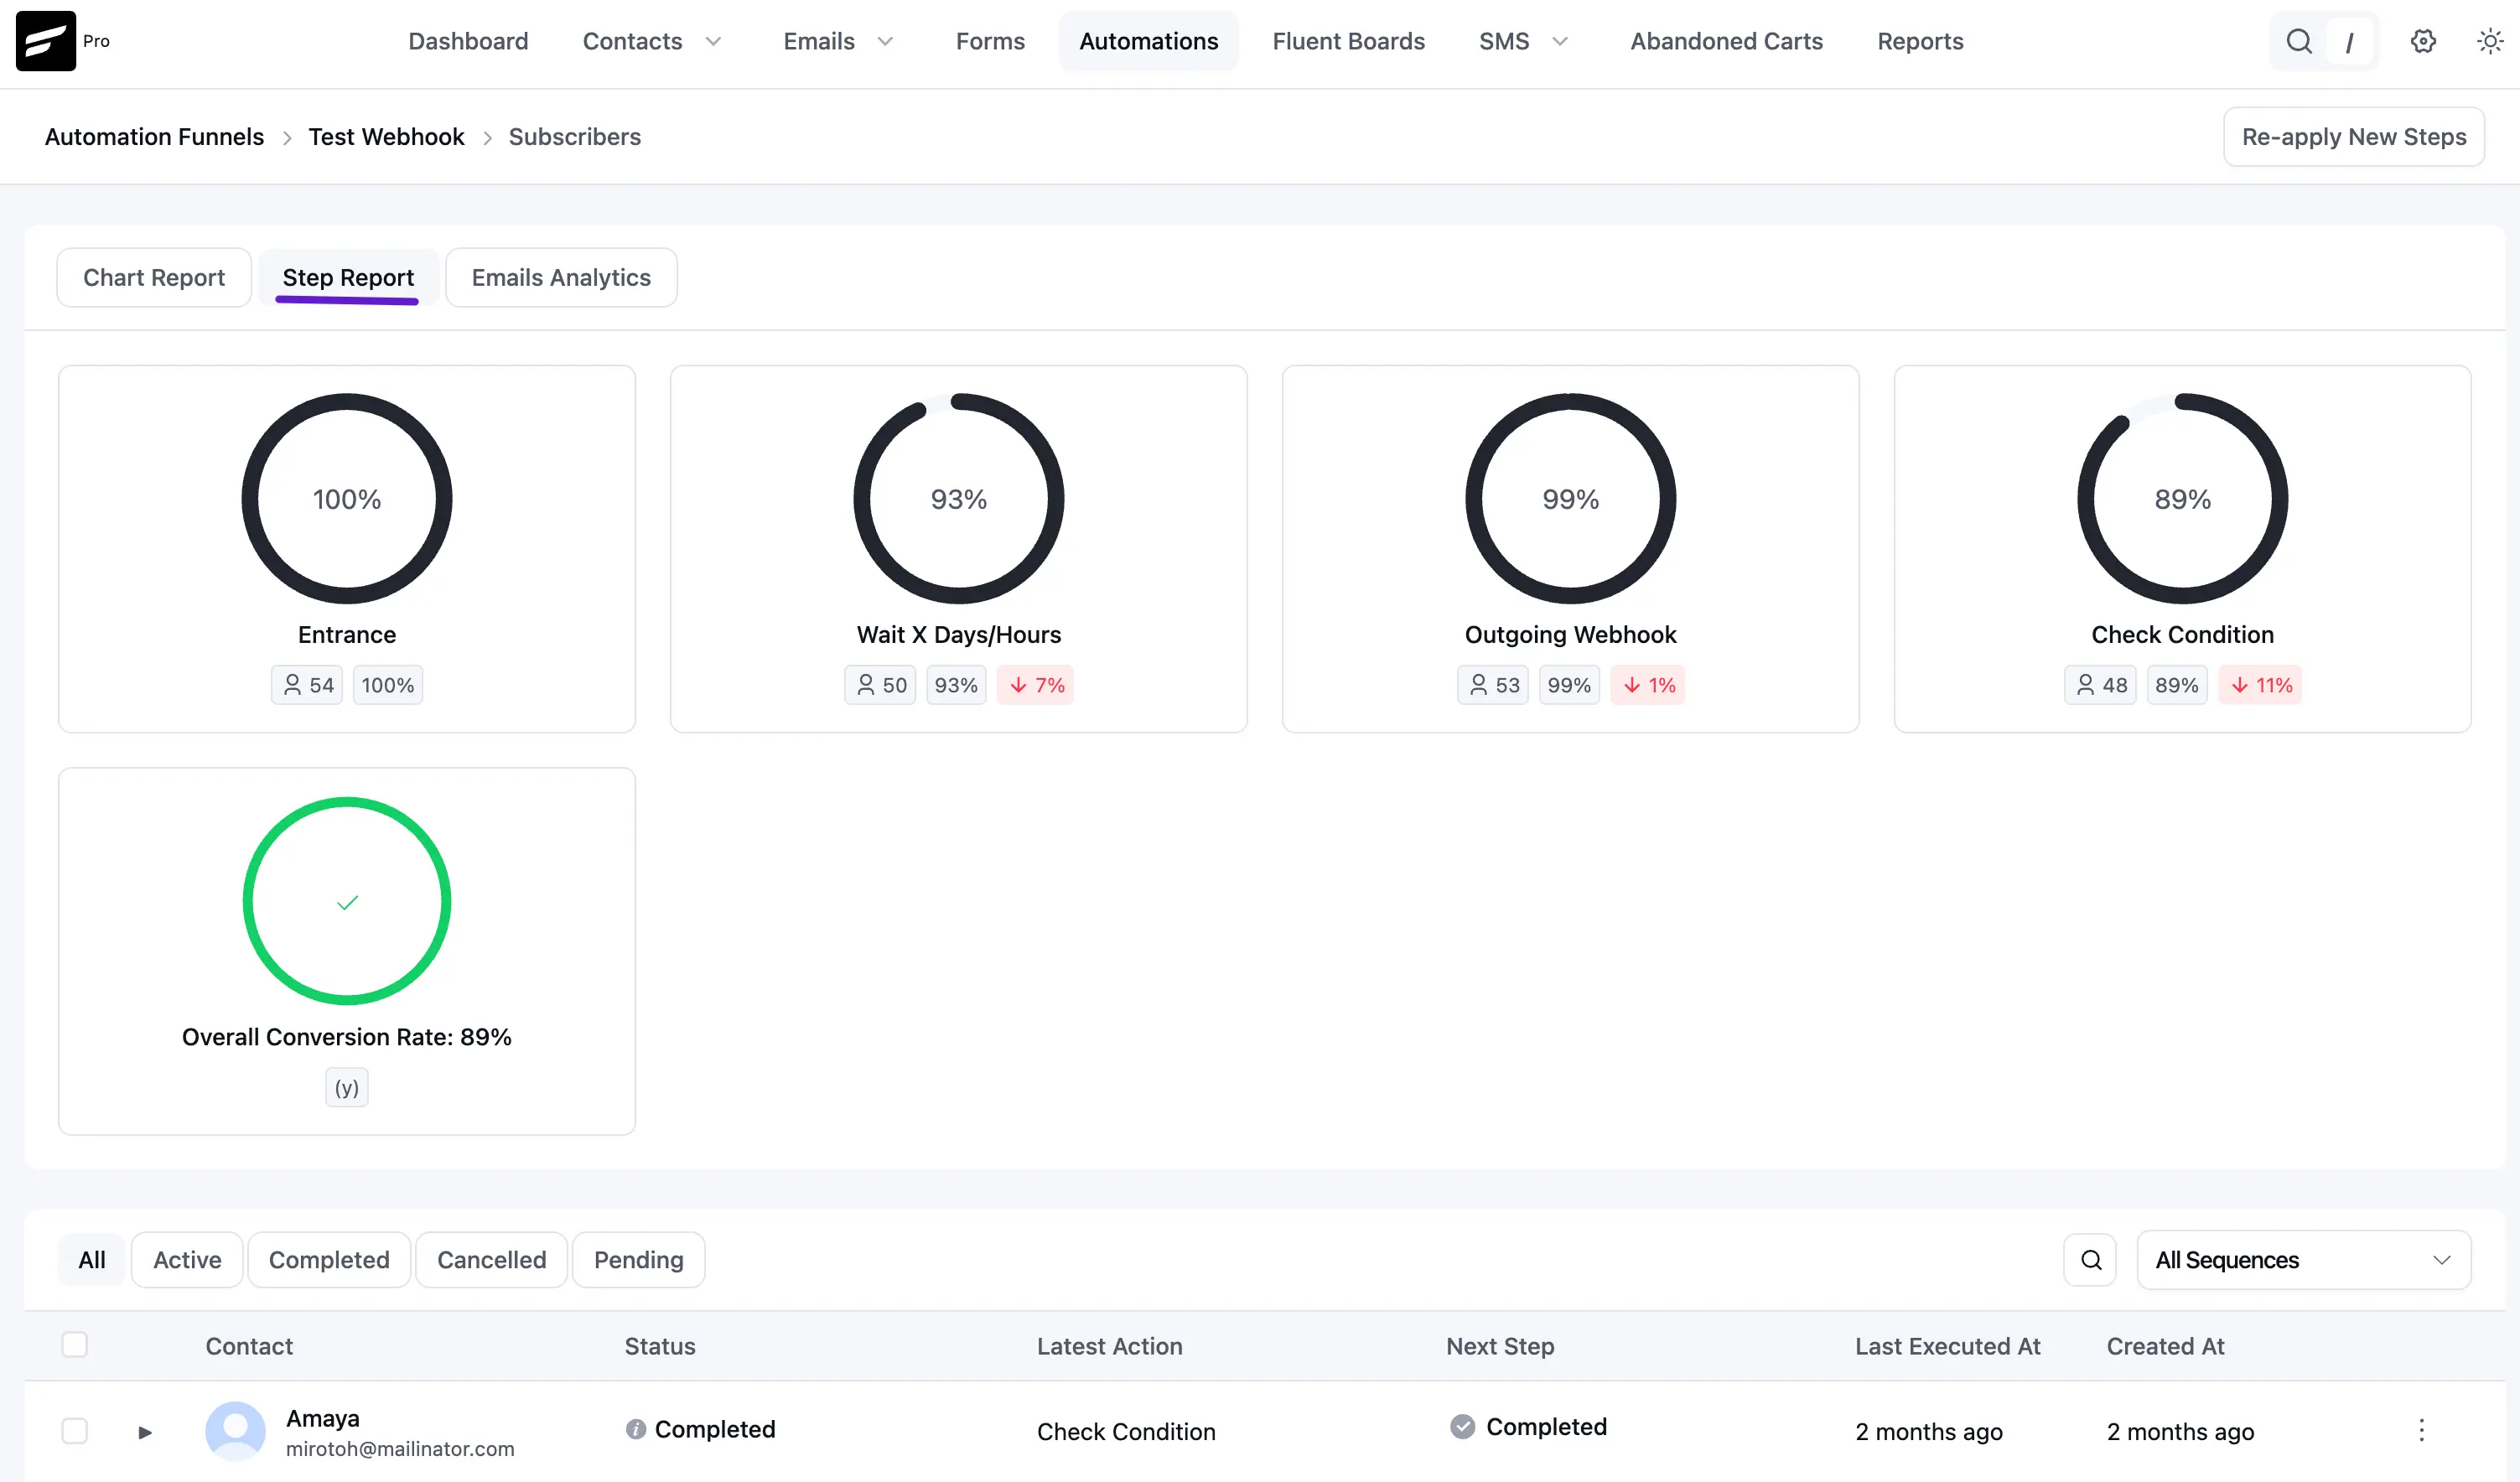This screenshot has height=1482, width=2520.
Task: Go to Test Webhook breadcrumb
Action: [386, 137]
